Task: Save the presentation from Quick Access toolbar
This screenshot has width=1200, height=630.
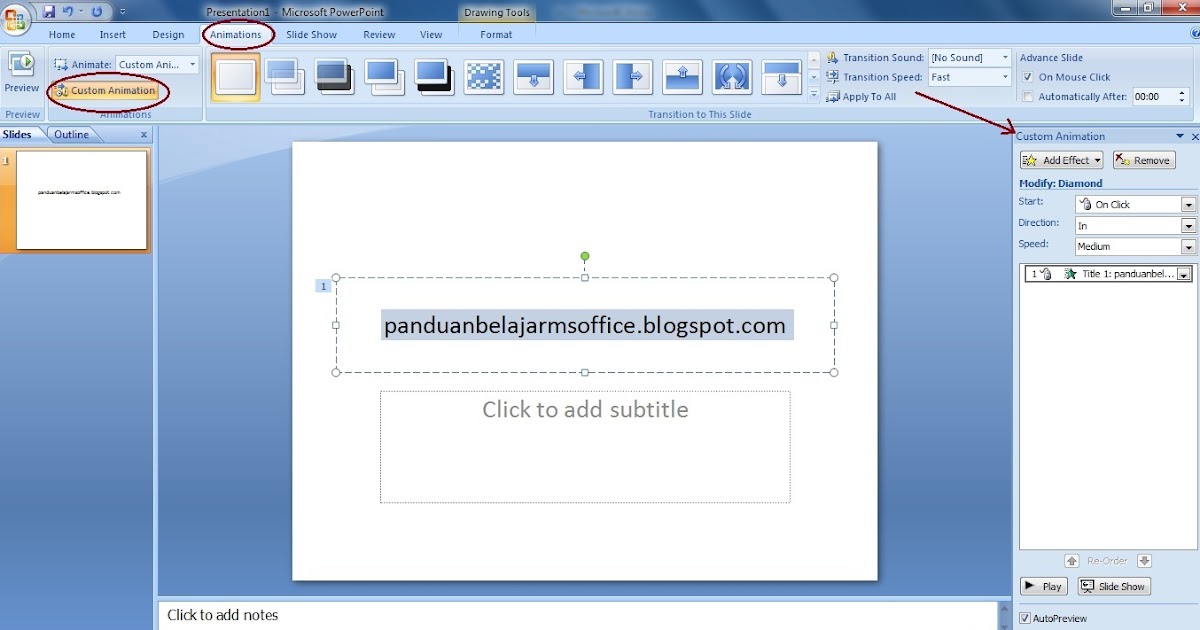Action: pos(49,12)
